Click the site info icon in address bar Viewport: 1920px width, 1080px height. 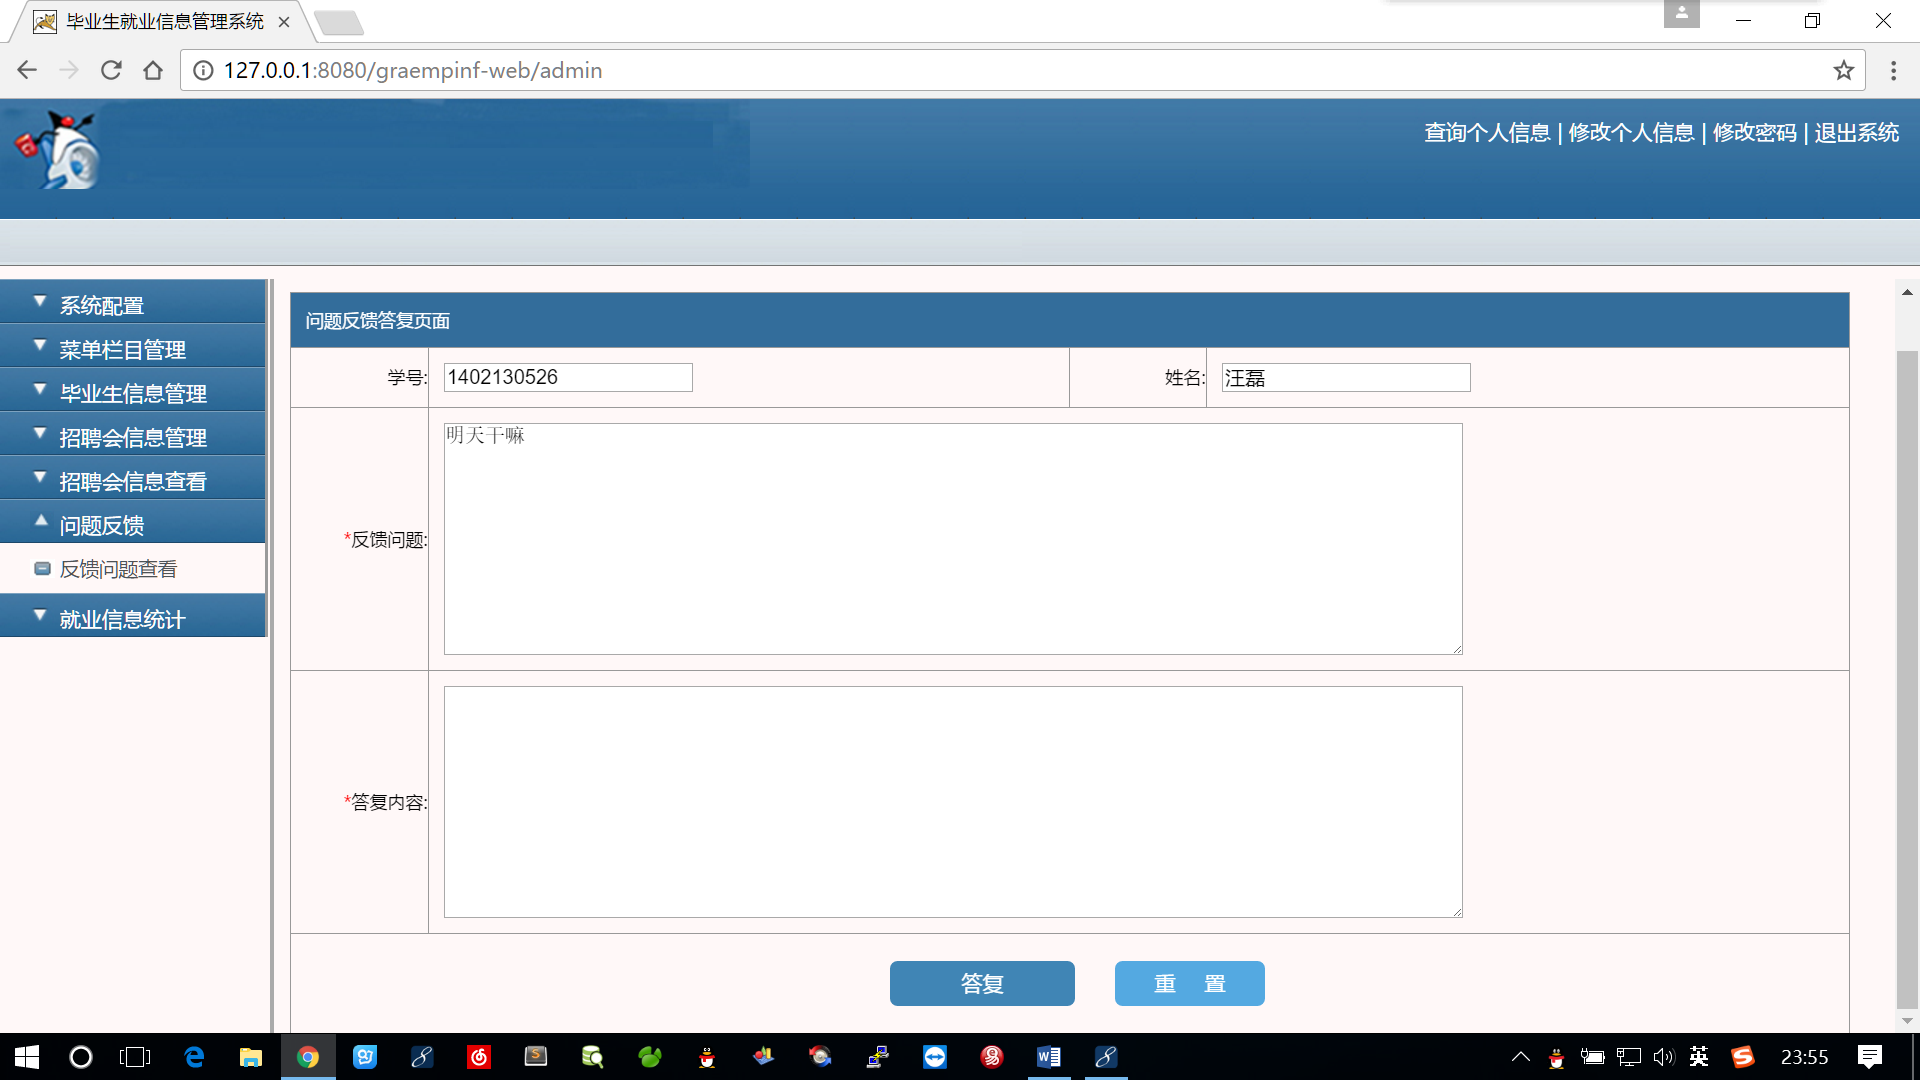click(203, 70)
